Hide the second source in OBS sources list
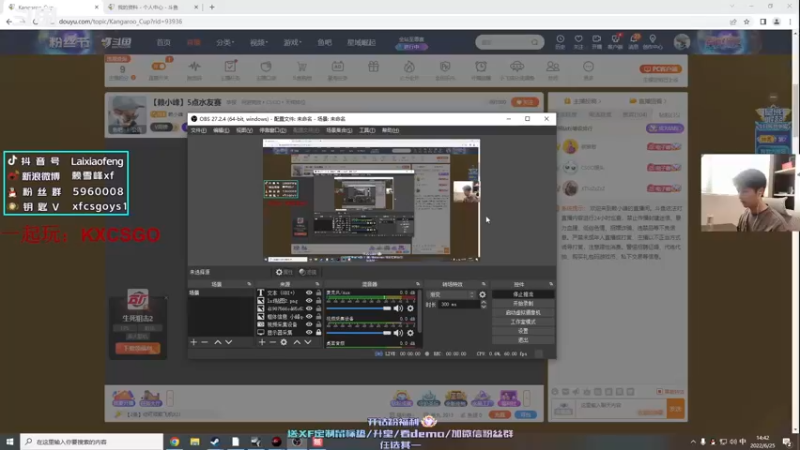The height and width of the screenshot is (450, 800). point(309,301)
